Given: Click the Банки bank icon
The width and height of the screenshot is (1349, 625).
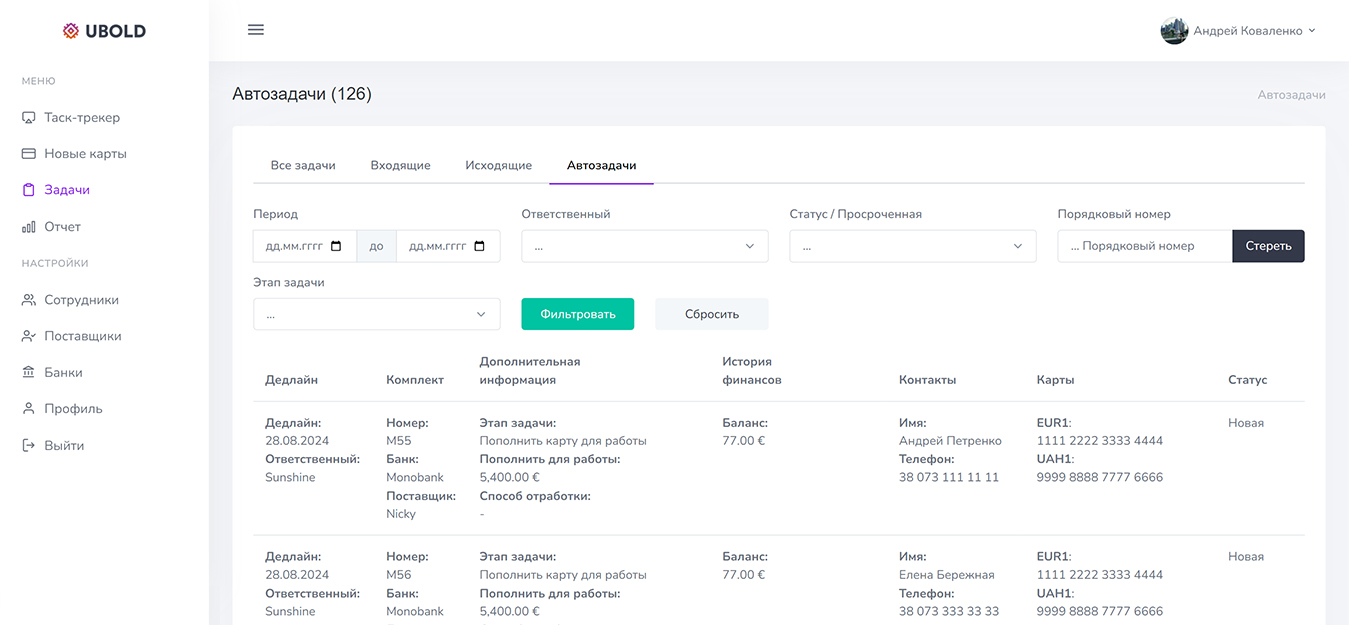Looking at the screenshot, I should click(27, 371).
